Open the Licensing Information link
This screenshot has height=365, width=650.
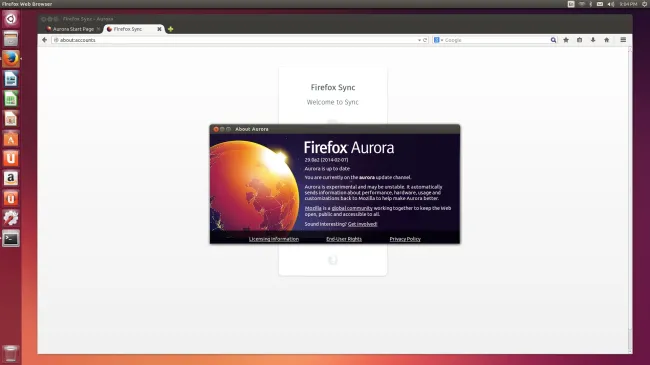click(274, 239)
